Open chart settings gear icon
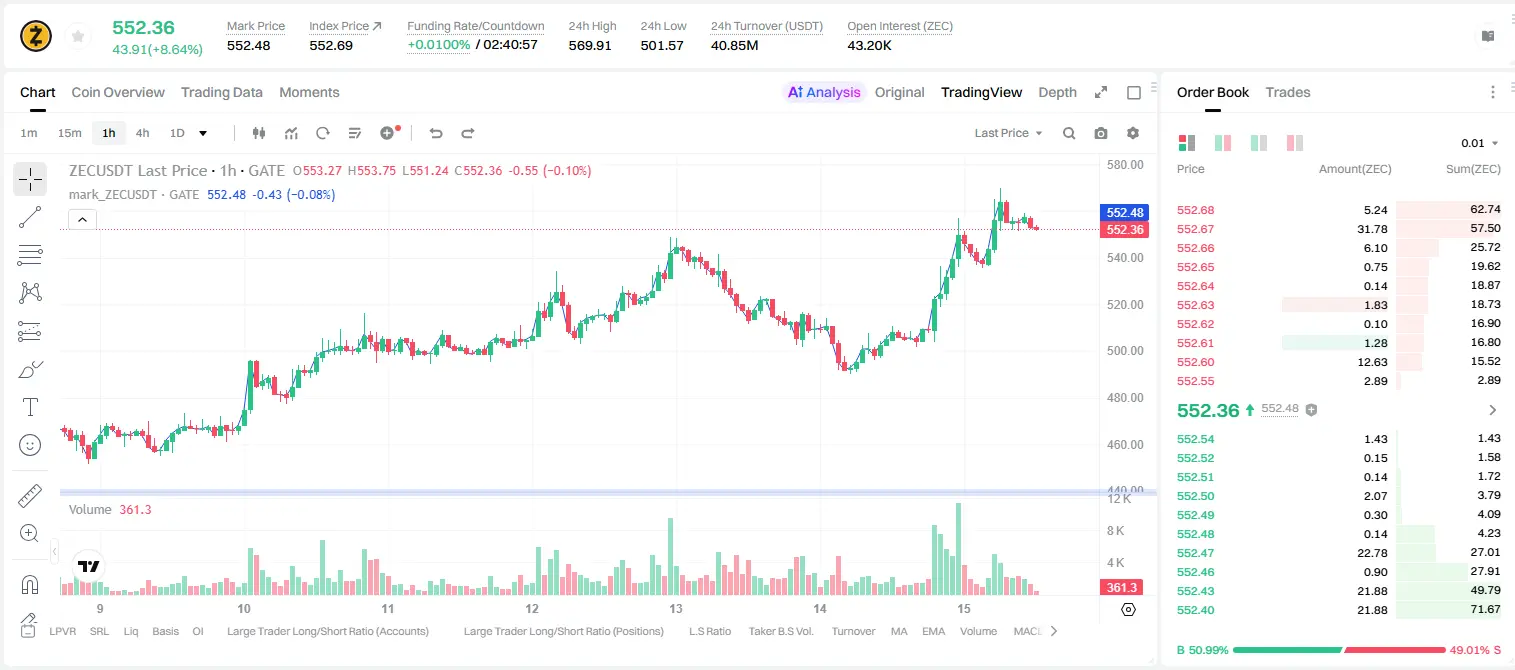The height and width of the screenshot is (670, 1515). point(1133,133)
